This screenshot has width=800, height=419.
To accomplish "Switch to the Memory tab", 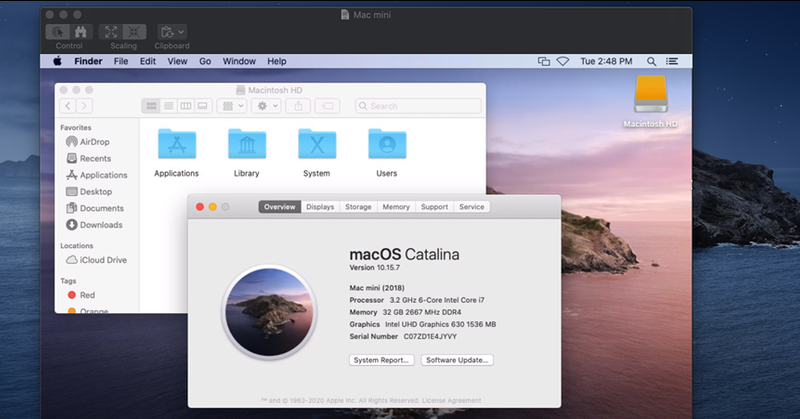I will (x=396, y=207).
